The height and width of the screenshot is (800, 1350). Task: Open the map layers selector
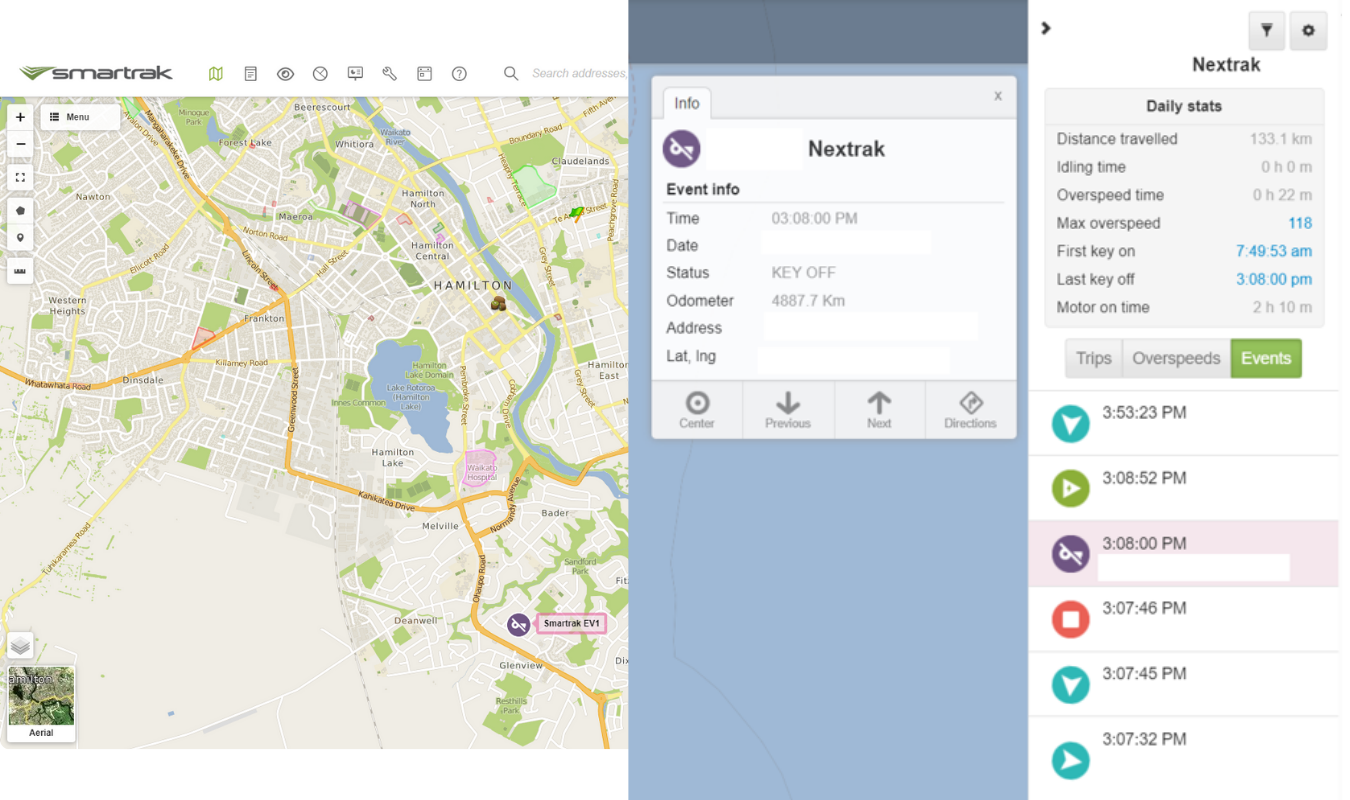pos(21,645)
